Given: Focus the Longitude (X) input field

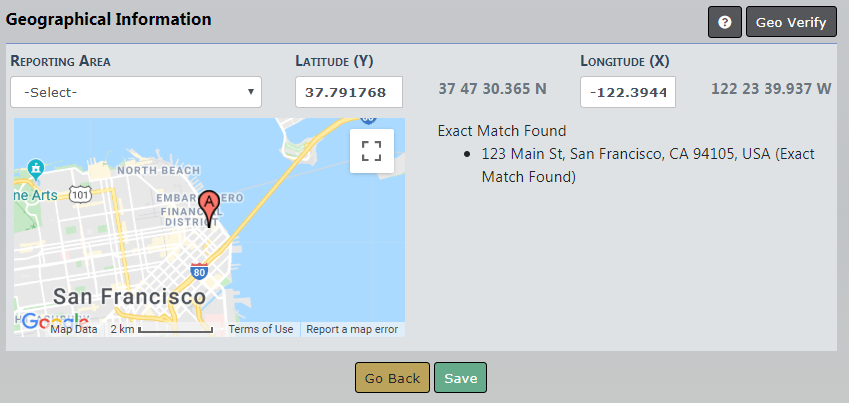Looking at the screenshot, I should pos(628,92).
